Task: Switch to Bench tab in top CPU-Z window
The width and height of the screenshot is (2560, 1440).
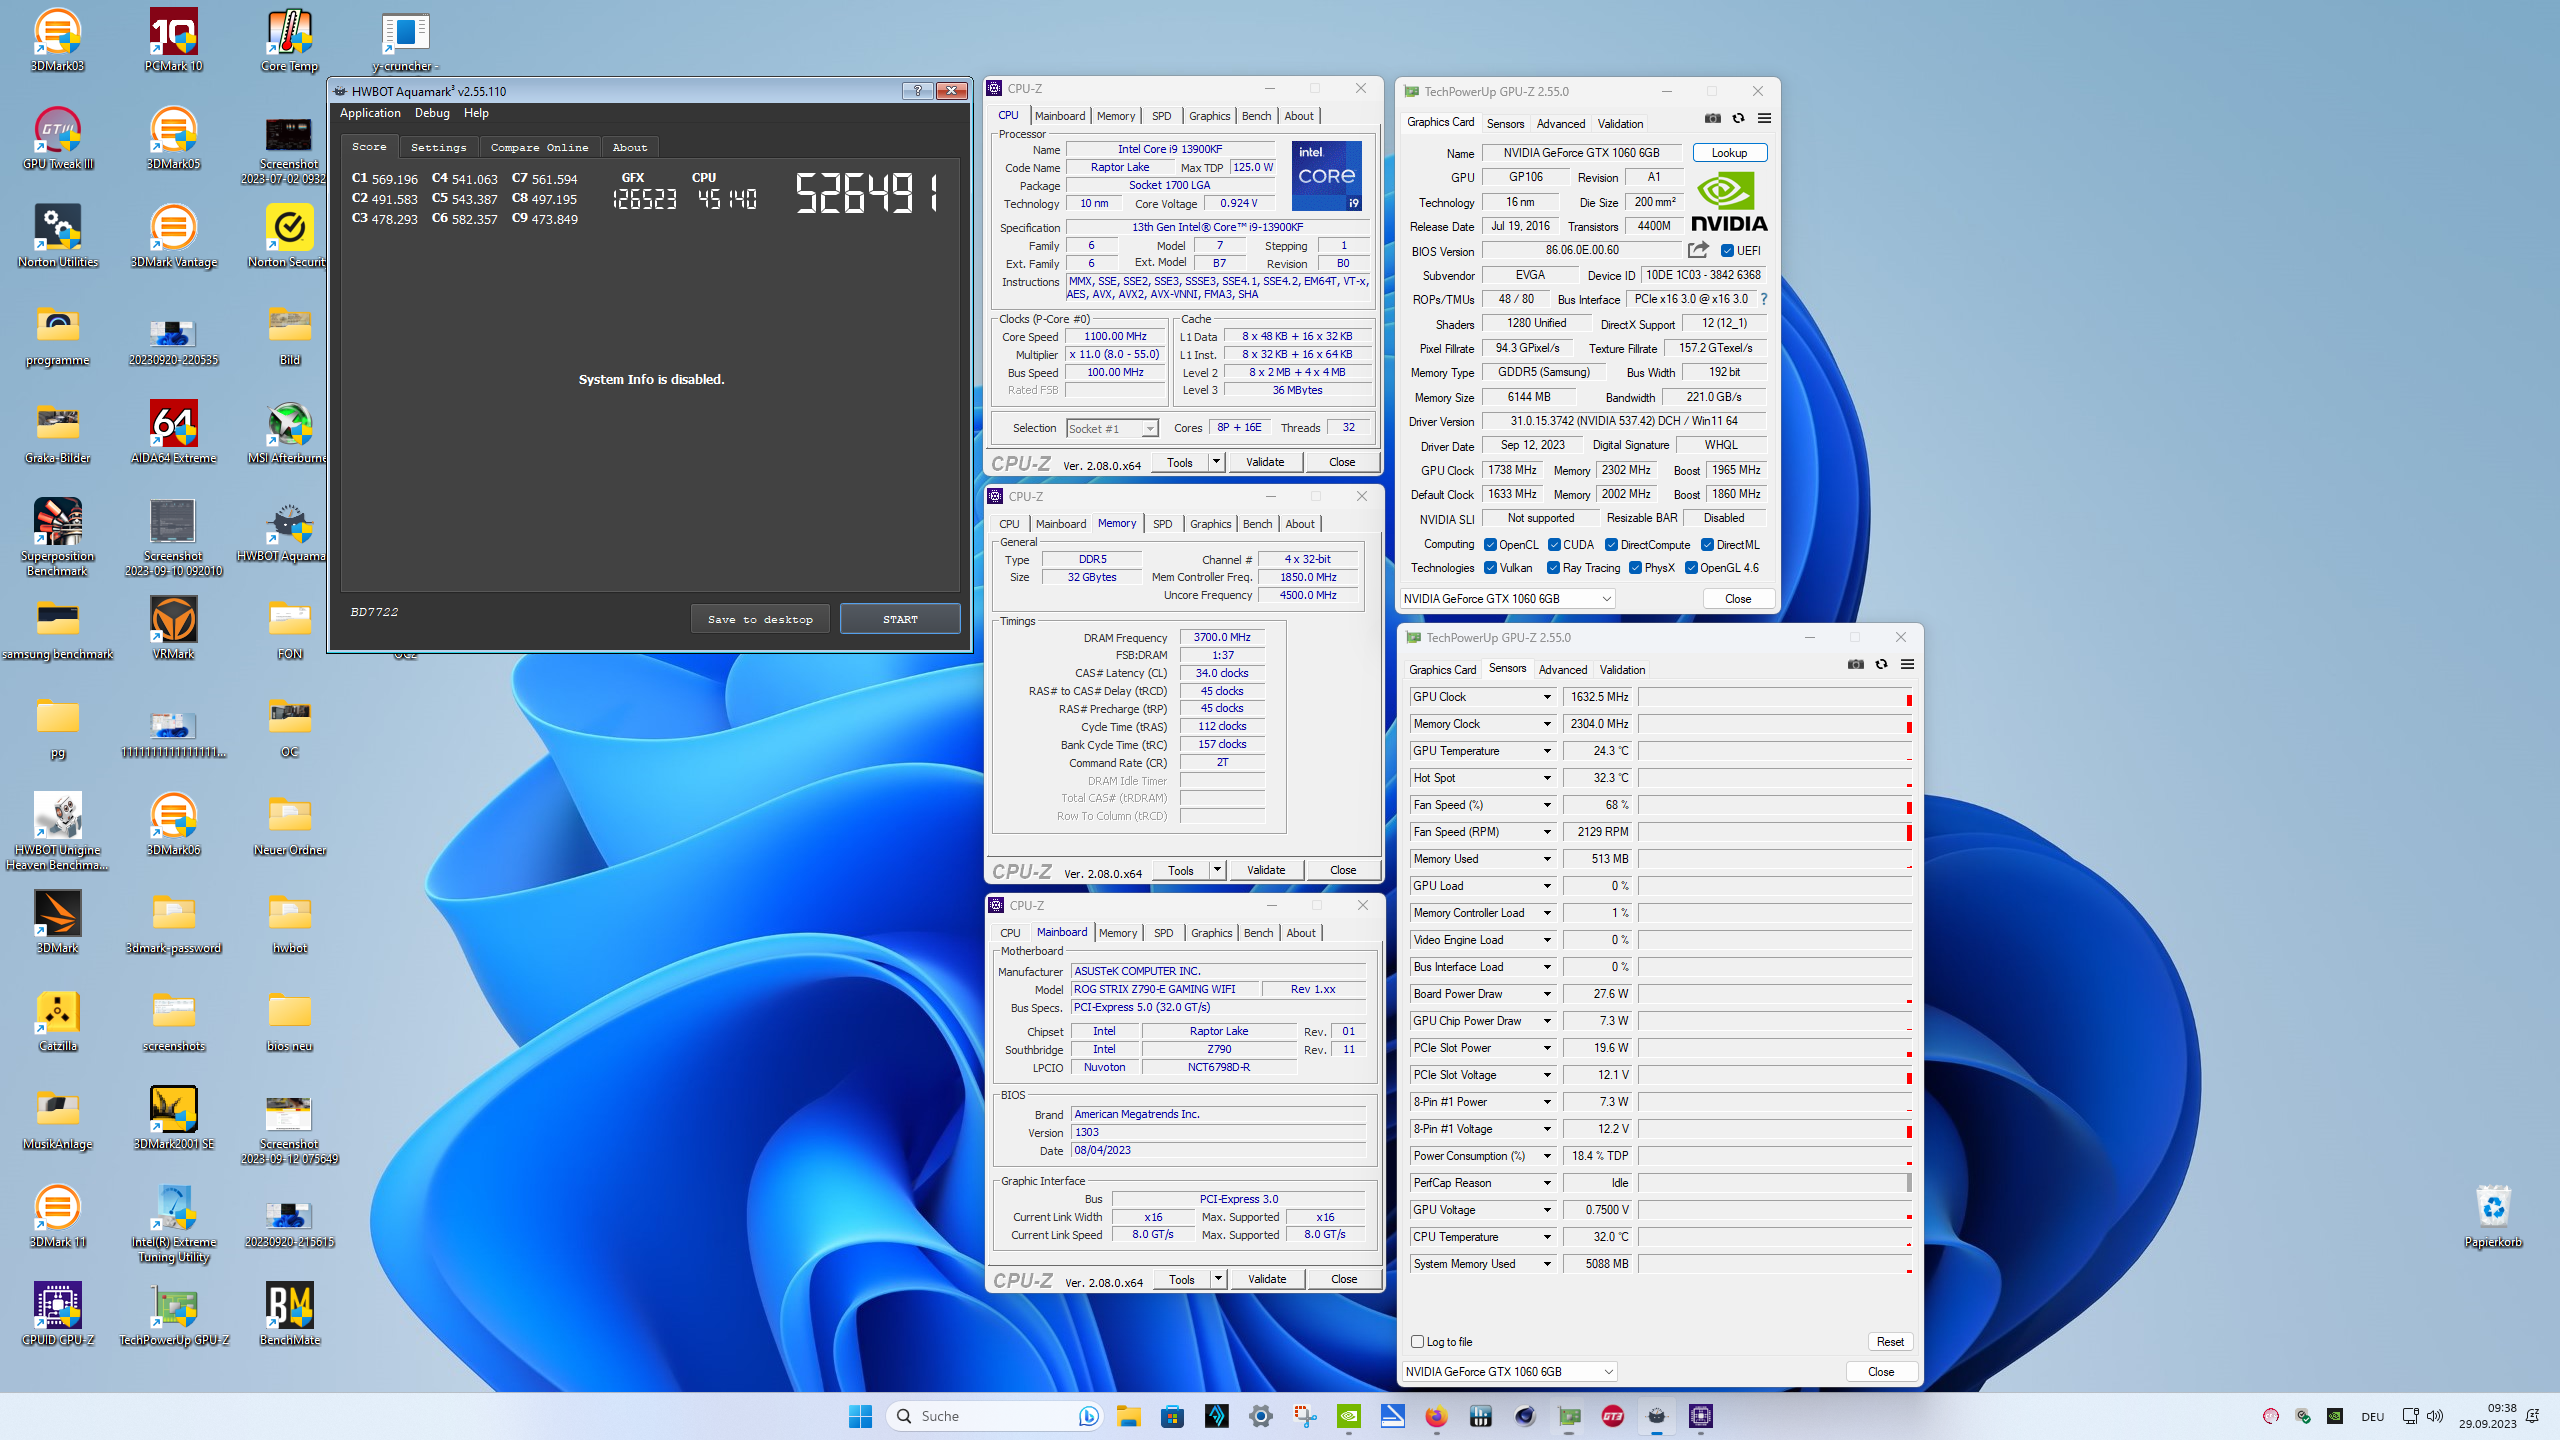Action: tap(1256, 116)
